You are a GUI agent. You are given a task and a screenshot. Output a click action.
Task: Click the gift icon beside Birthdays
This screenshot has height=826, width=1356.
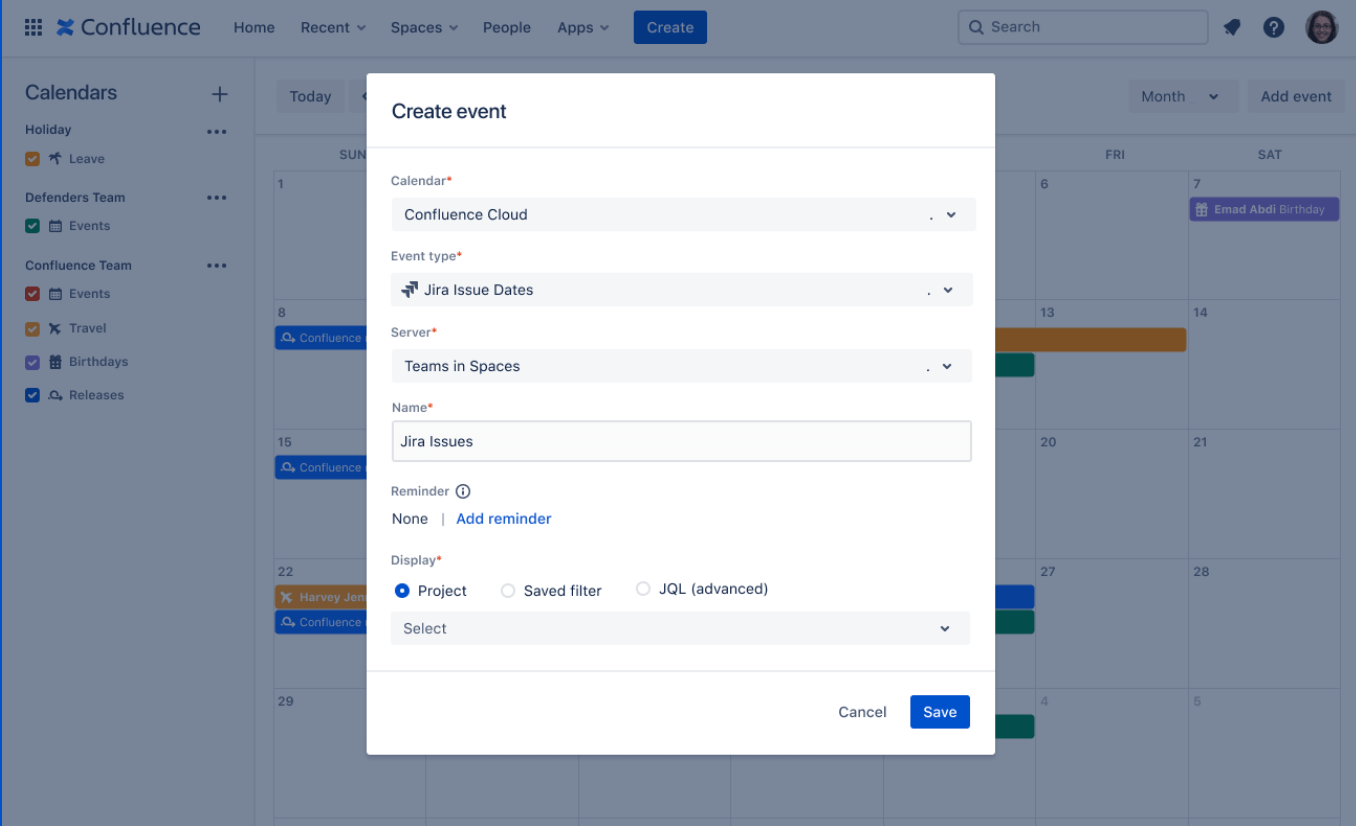point(55,362)
